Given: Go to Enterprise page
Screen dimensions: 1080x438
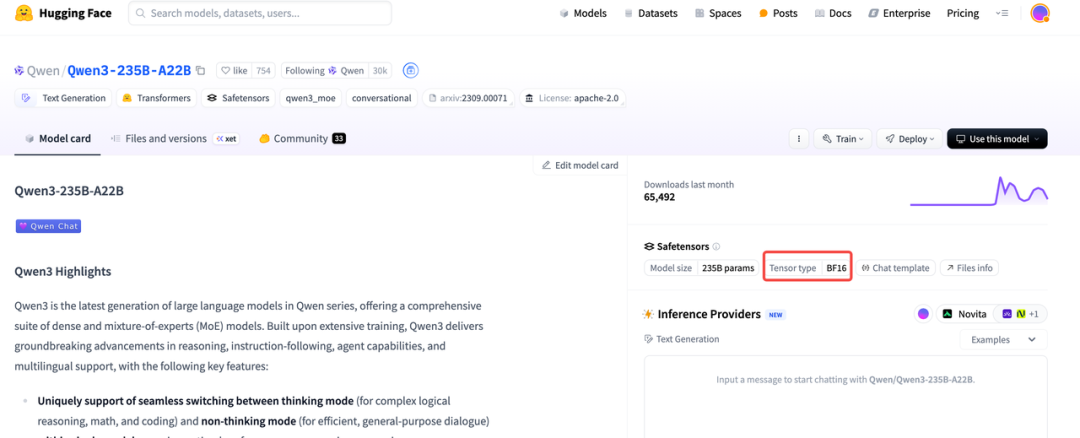Looking at the screenshot, I should point(899,13).
